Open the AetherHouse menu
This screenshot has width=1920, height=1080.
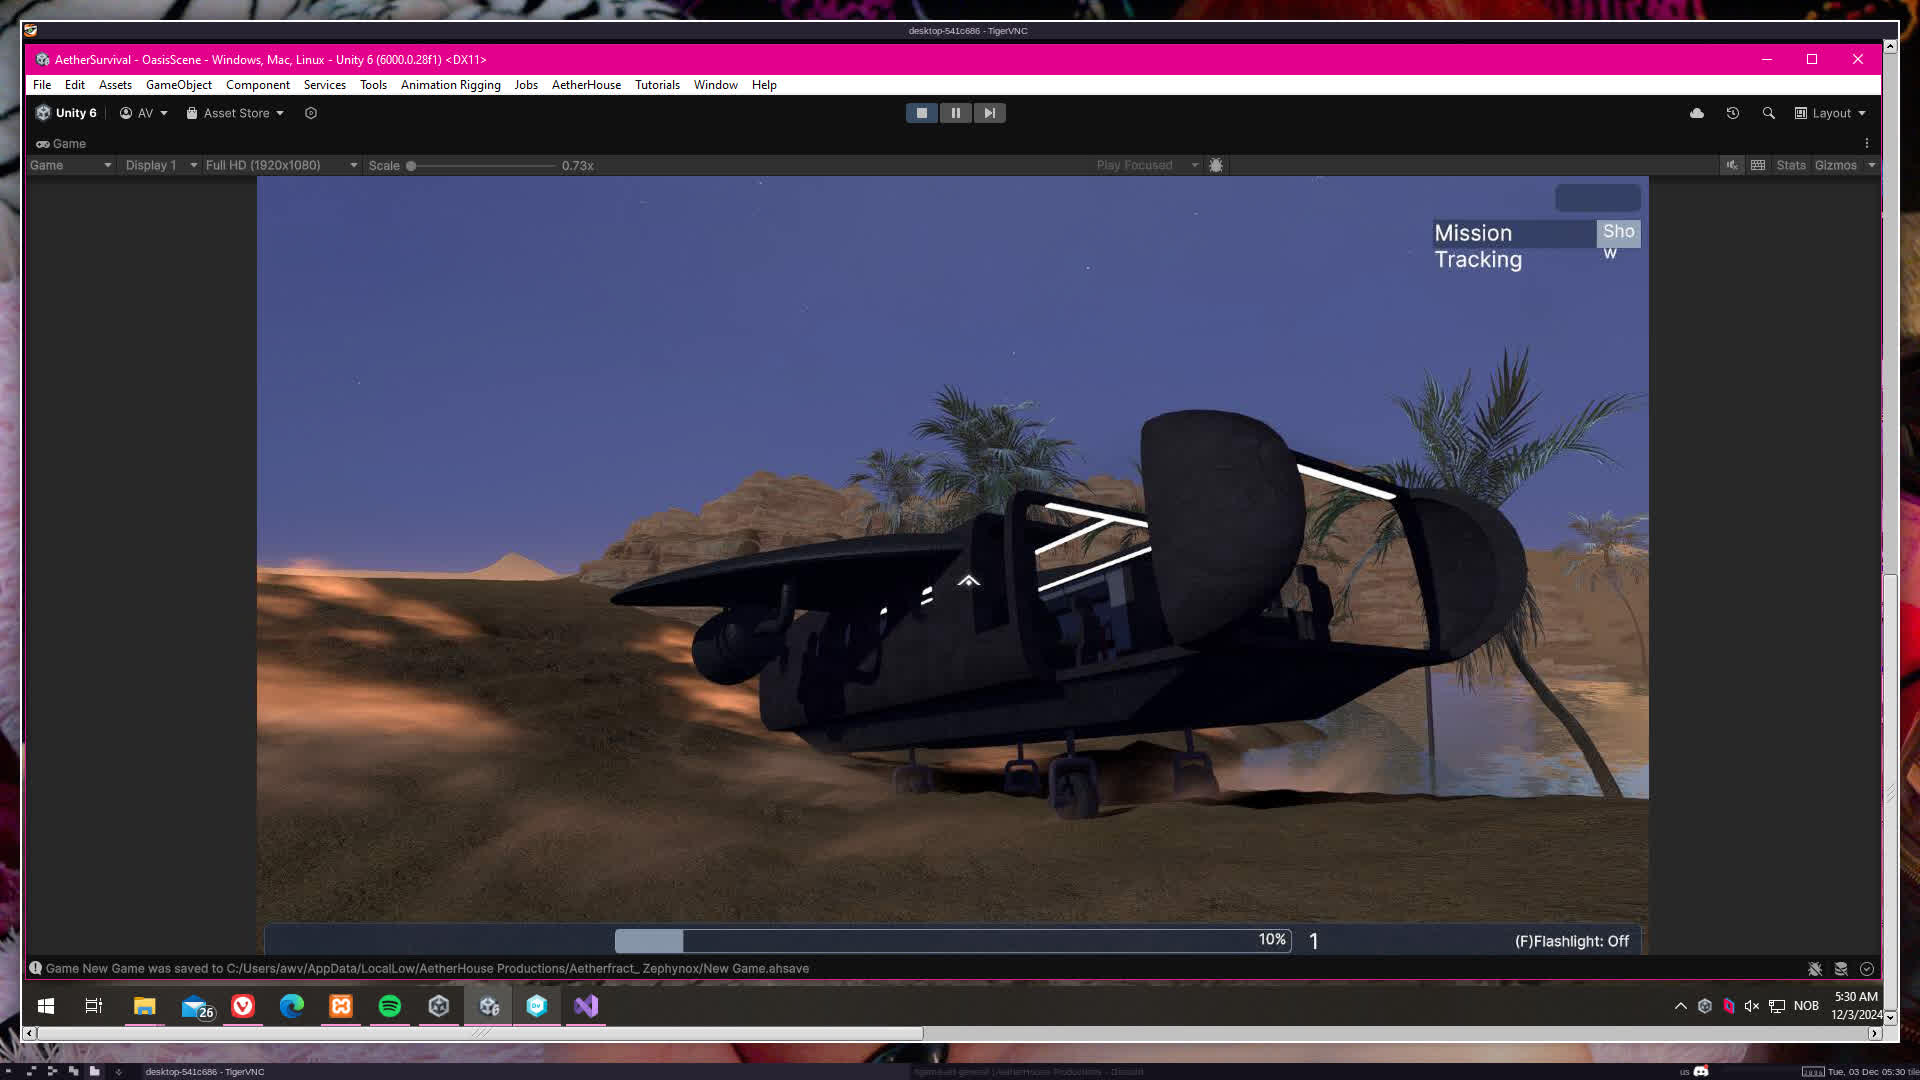click(586, 85)
